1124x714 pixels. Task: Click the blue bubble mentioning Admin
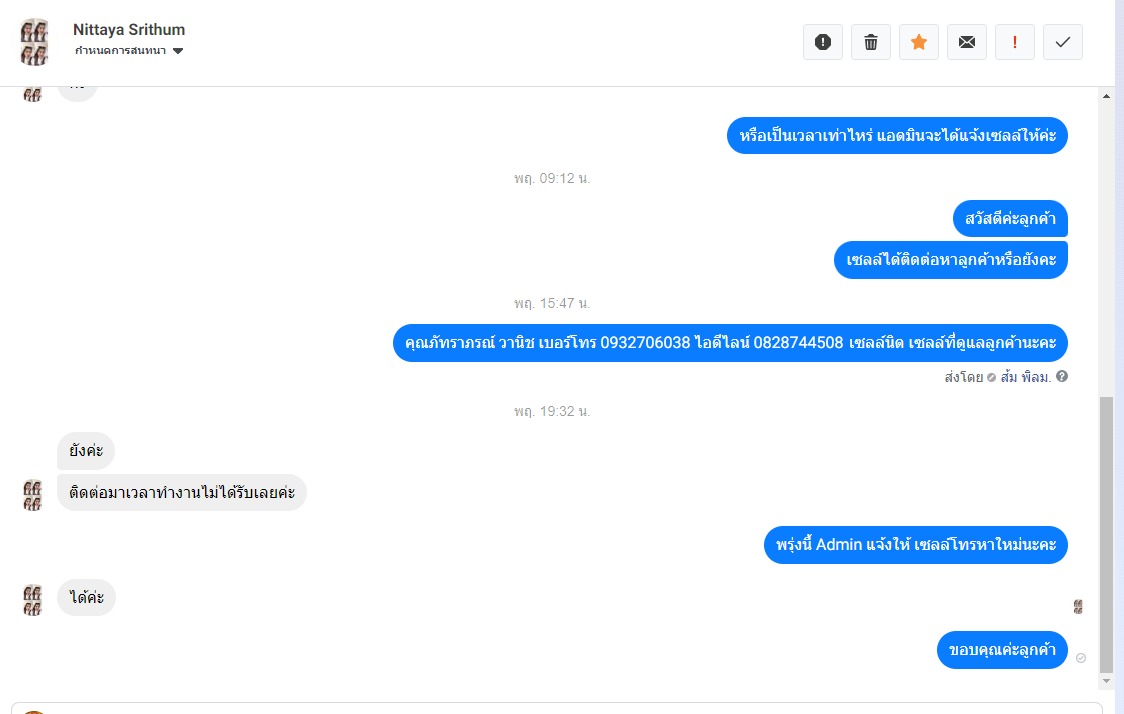pyautogui.click(x=915, y=545)
